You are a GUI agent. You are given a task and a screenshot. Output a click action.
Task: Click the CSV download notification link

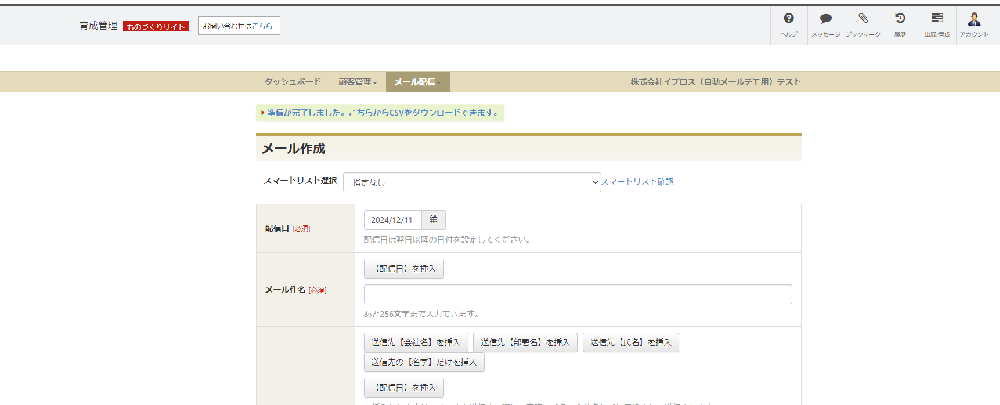point(382,113)
